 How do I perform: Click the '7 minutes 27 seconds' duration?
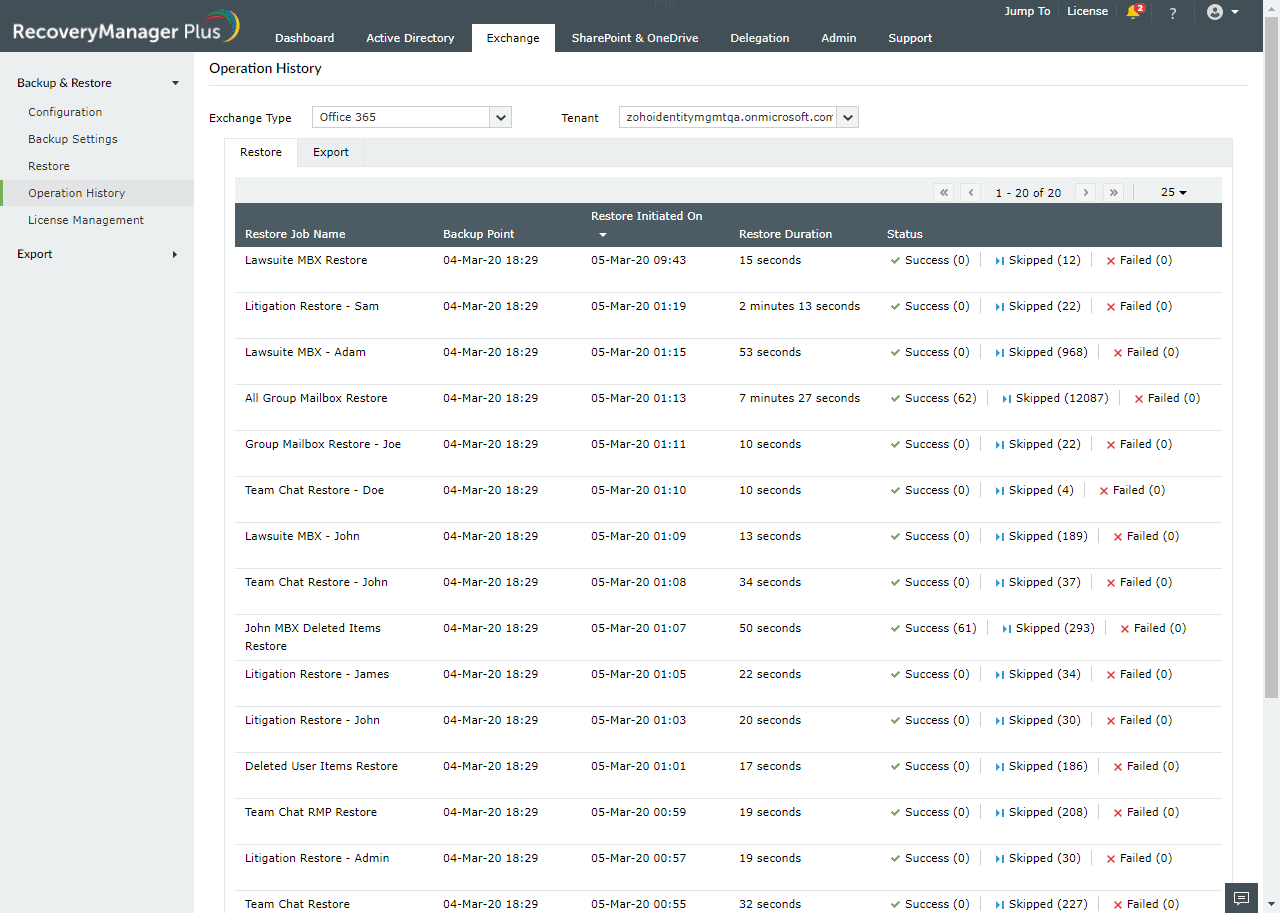click(800, 398)
